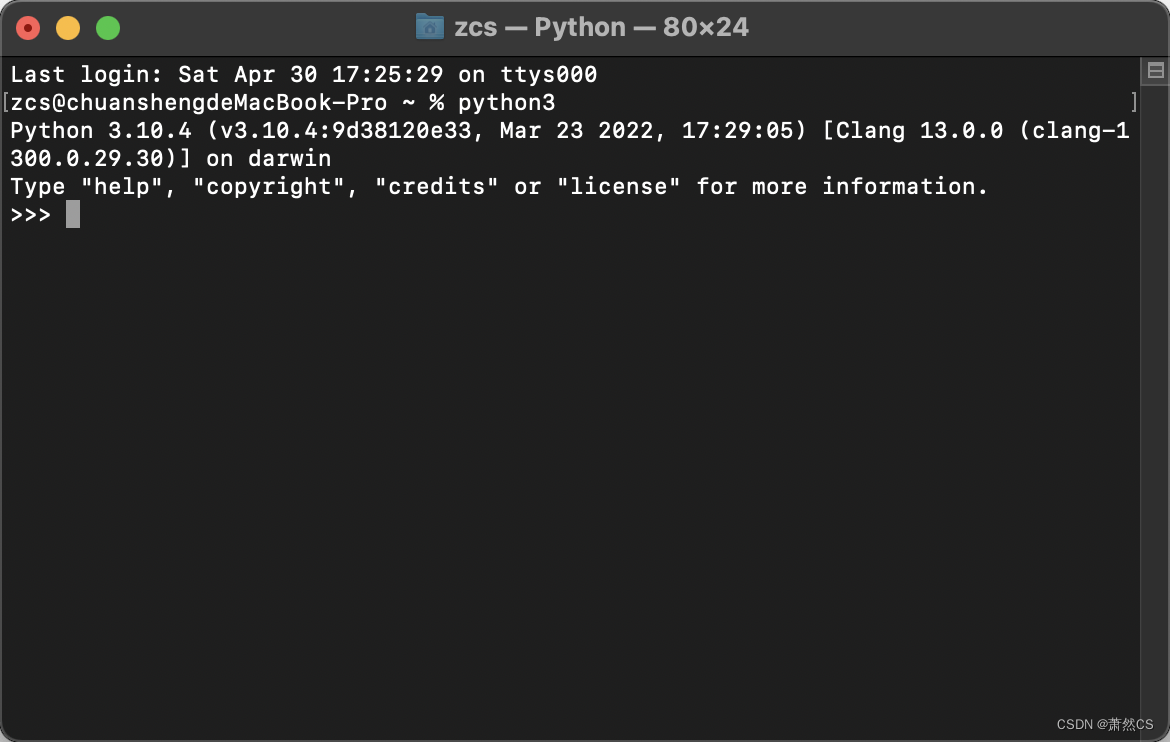Click the "zcs@chuanshengdeMacBook-Pro" prompt text

pyautogui.click(x=198, y=102)
